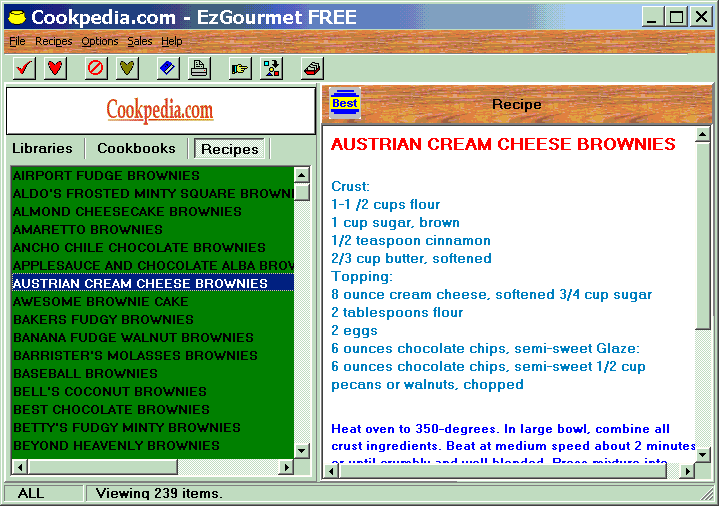Click the pointing hand toolbar icon
The image size is (719, 506).
point(240,68)
